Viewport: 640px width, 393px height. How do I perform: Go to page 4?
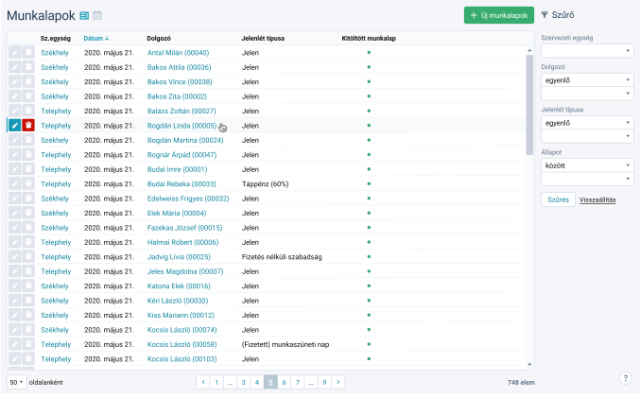tap(257, 382)
